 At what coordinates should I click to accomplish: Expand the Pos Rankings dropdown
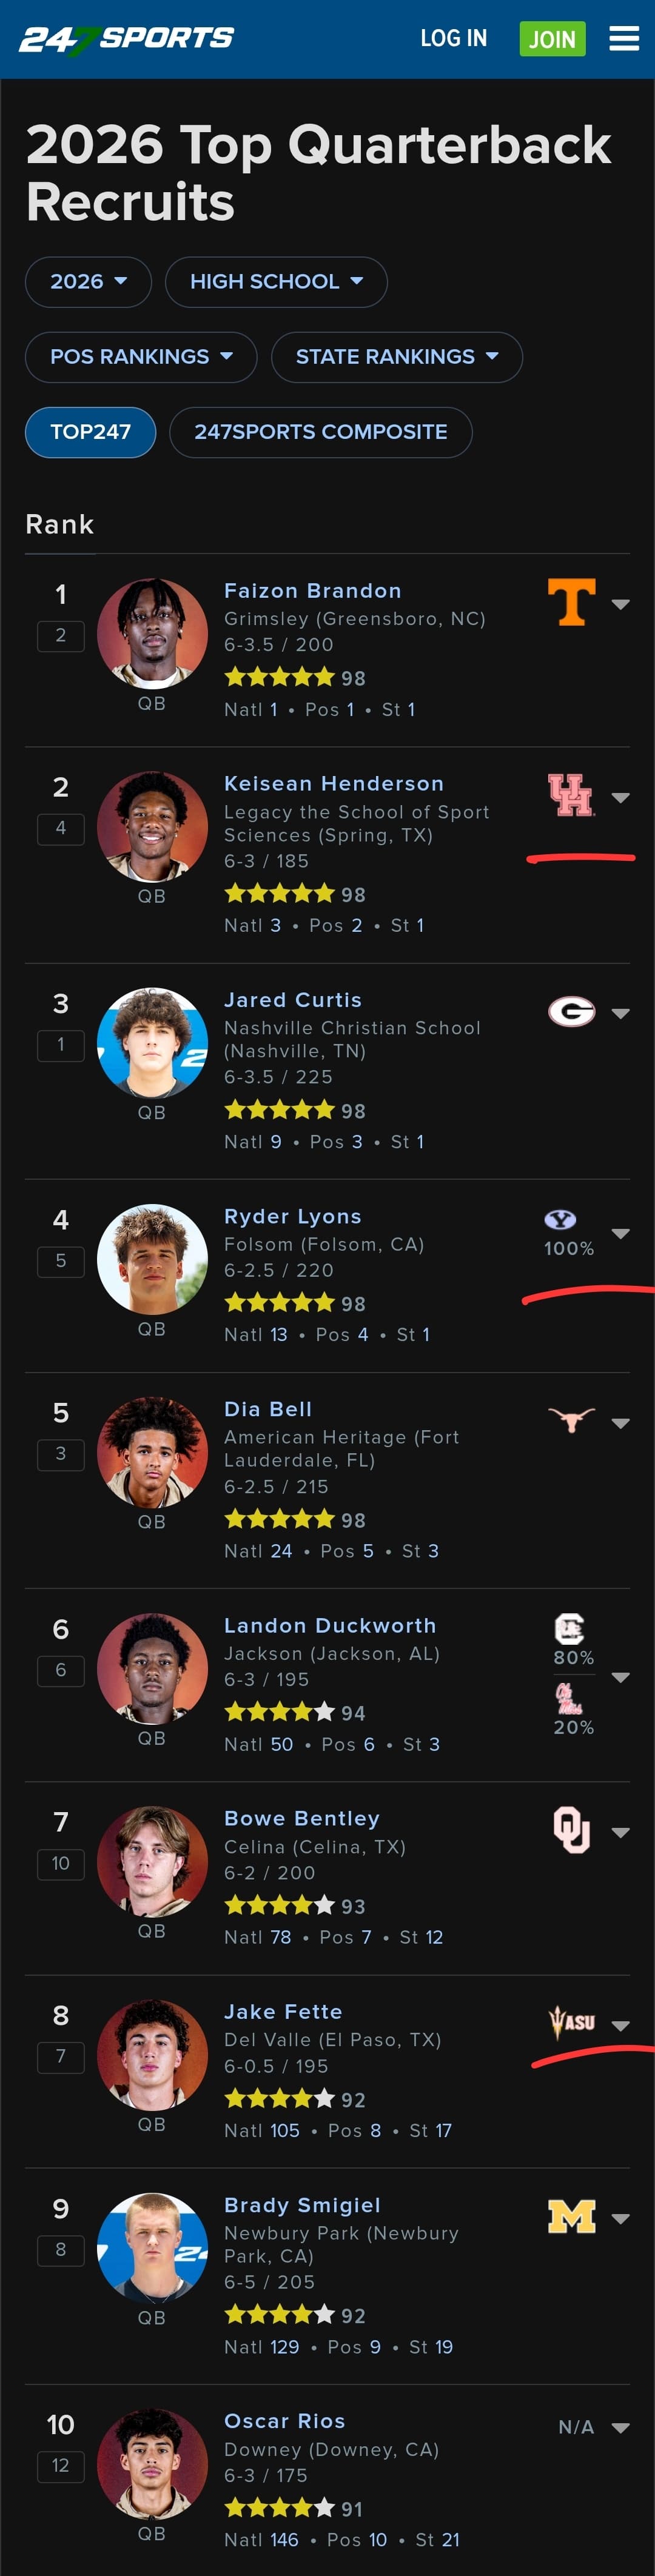pos(141,357)
